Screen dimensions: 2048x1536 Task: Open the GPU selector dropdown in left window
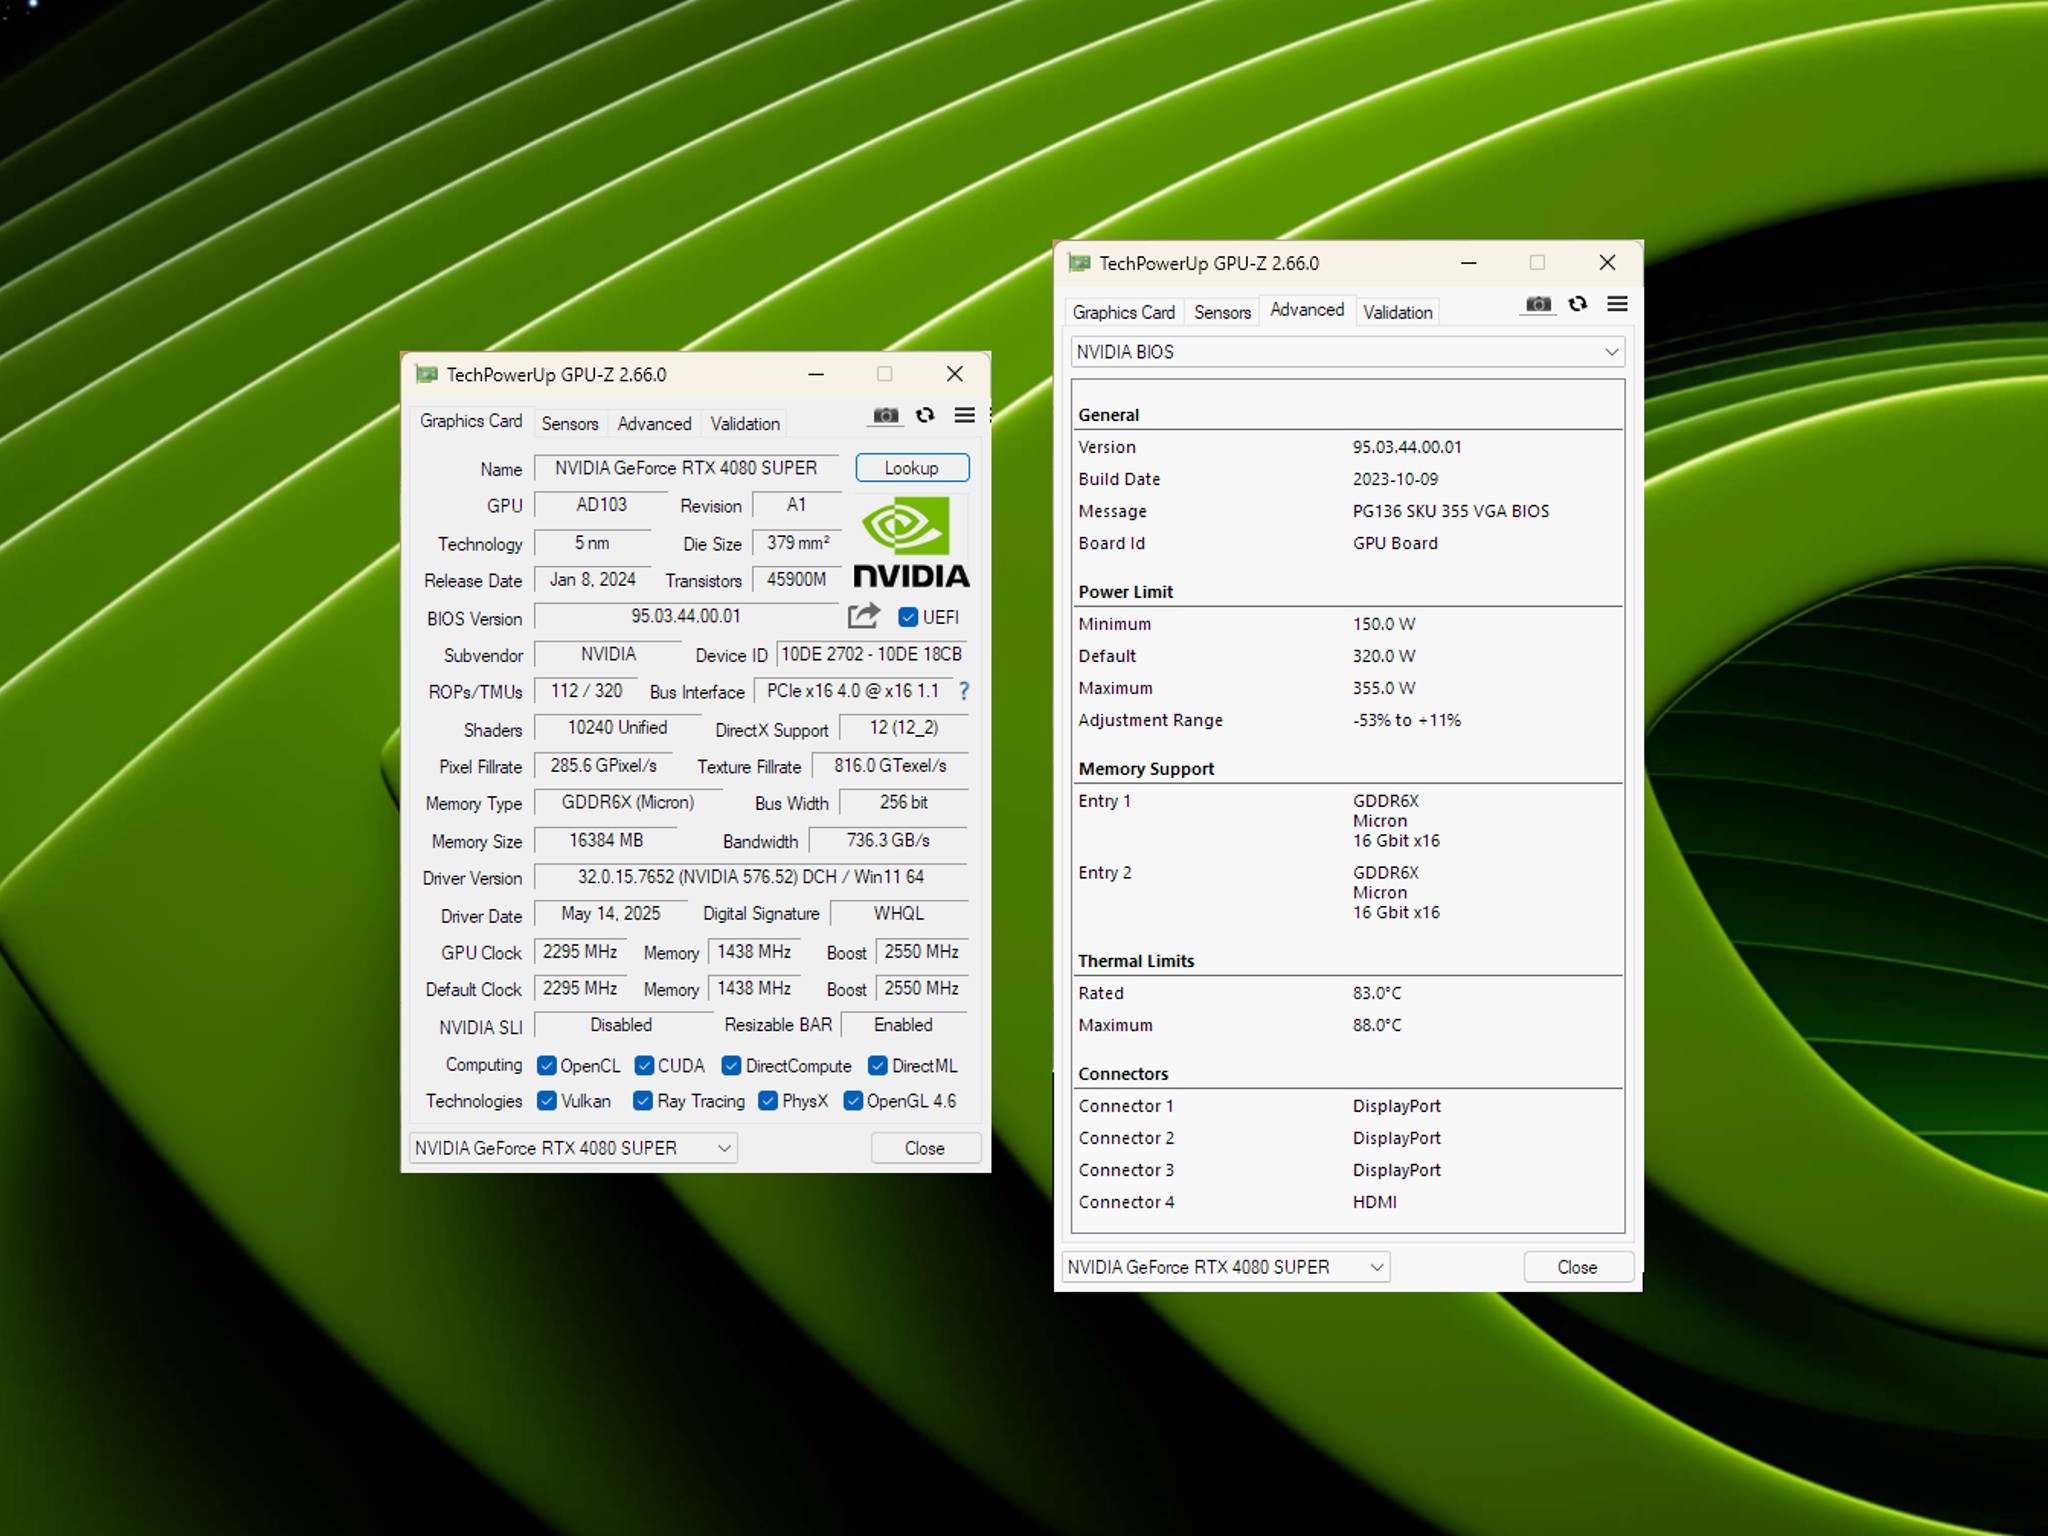click(571, 1148)
